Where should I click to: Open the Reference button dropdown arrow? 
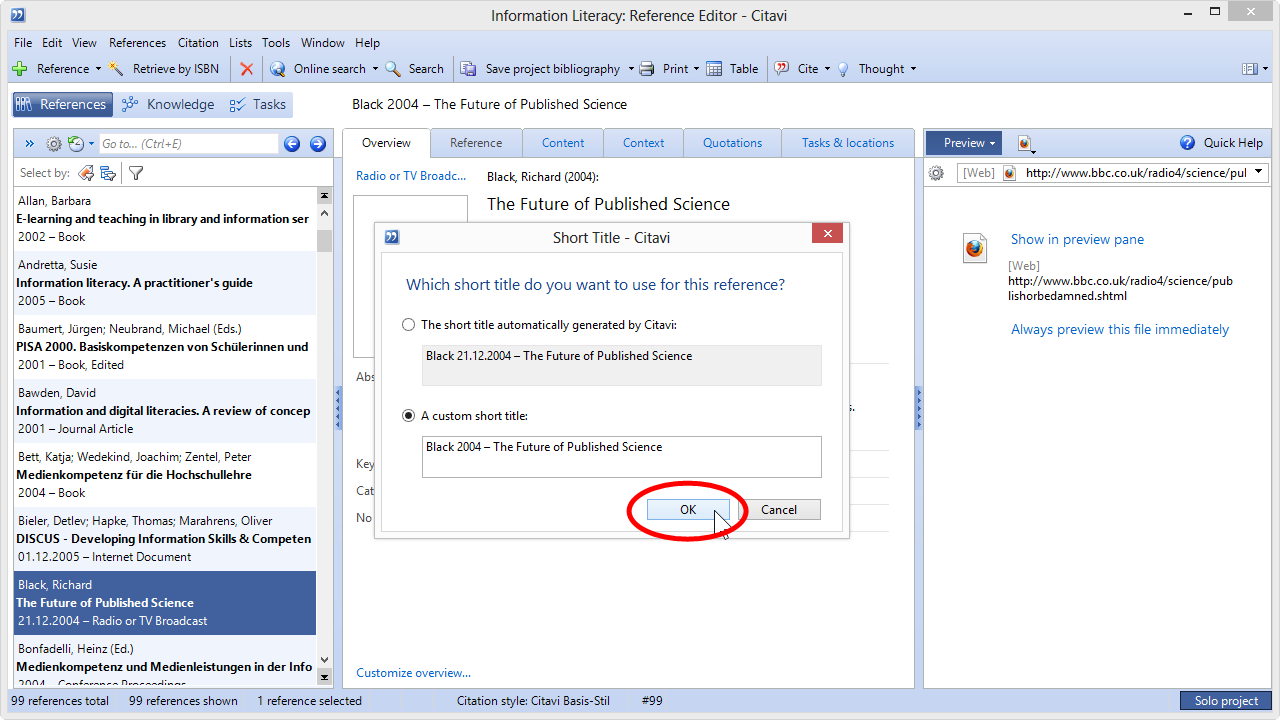point(98,69)
